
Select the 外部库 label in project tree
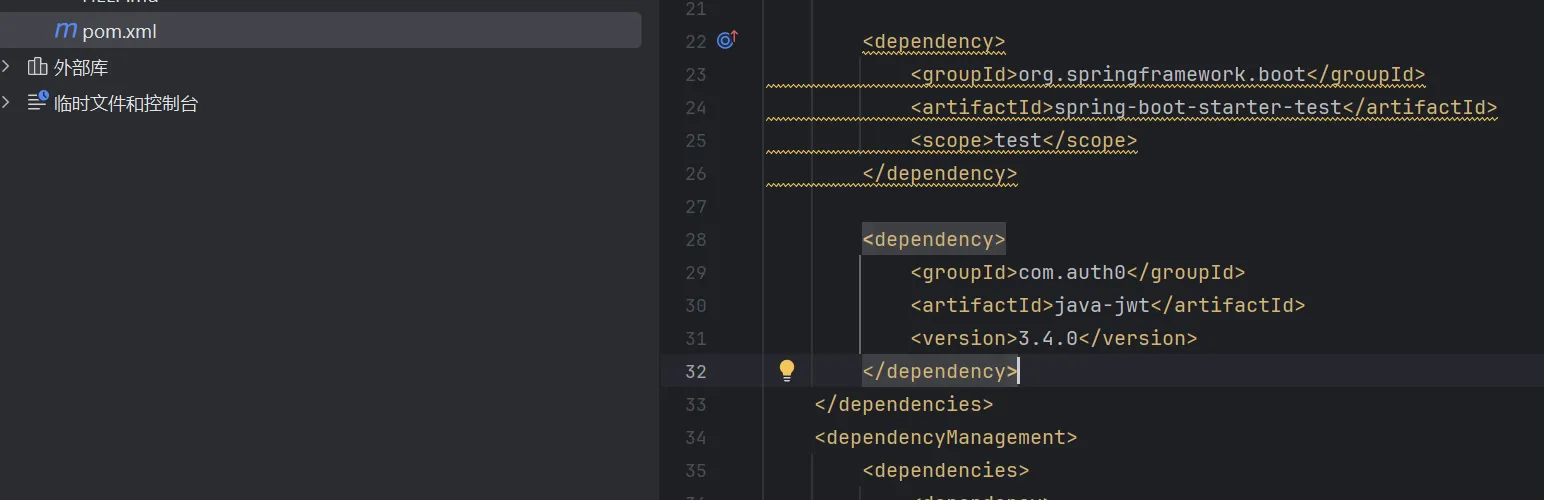pos(81,68)
